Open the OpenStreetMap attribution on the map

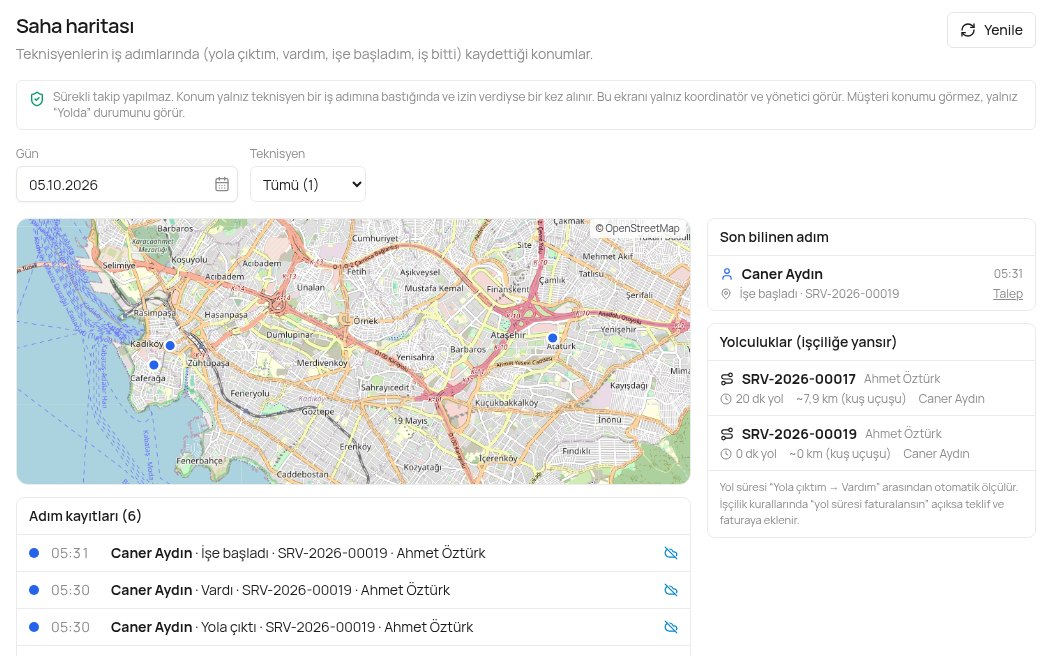pyautogui.click(x=637, y=228)
